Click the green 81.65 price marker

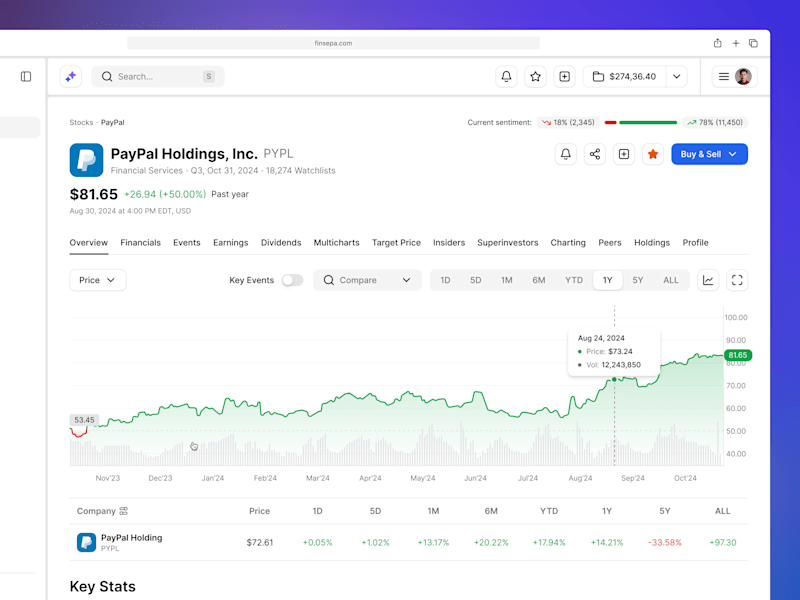pos(738,355)
